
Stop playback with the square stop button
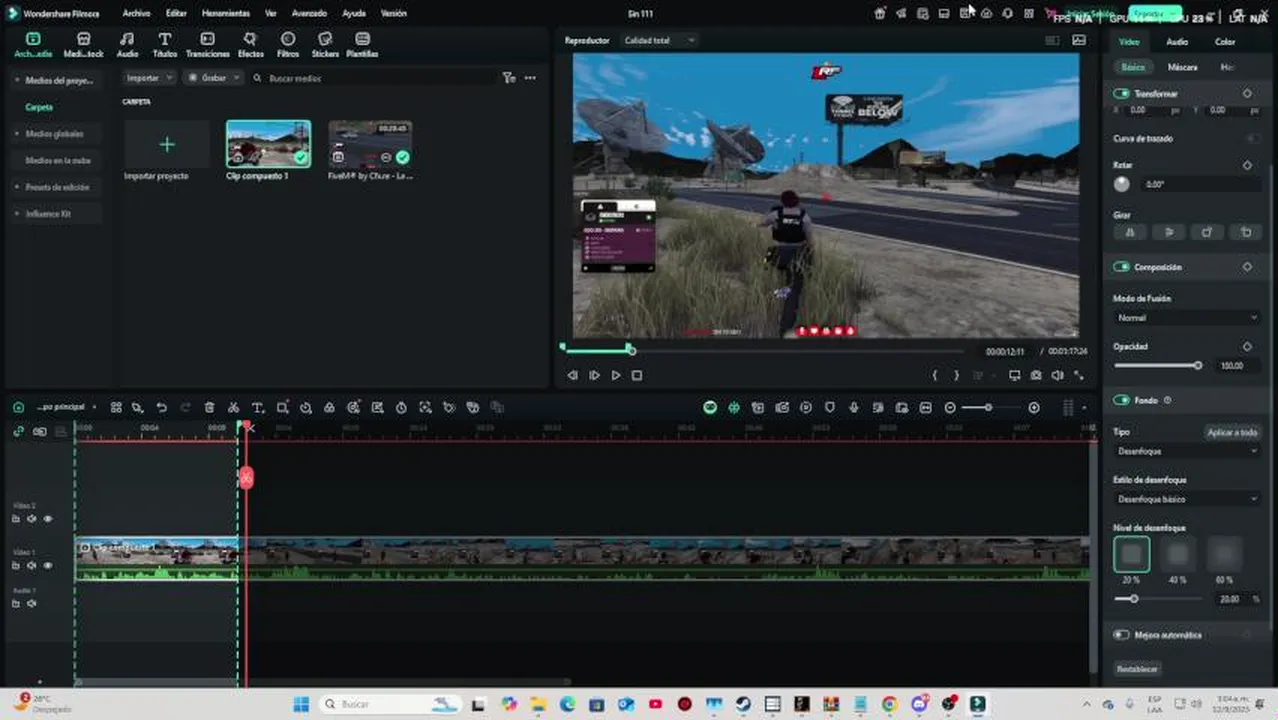click(637, 375)
